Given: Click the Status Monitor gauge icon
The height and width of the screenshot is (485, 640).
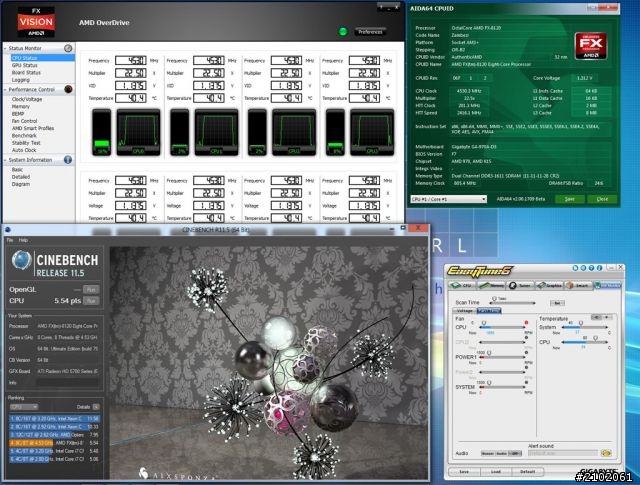Looking at the screenshot, I should pos(68,48).
